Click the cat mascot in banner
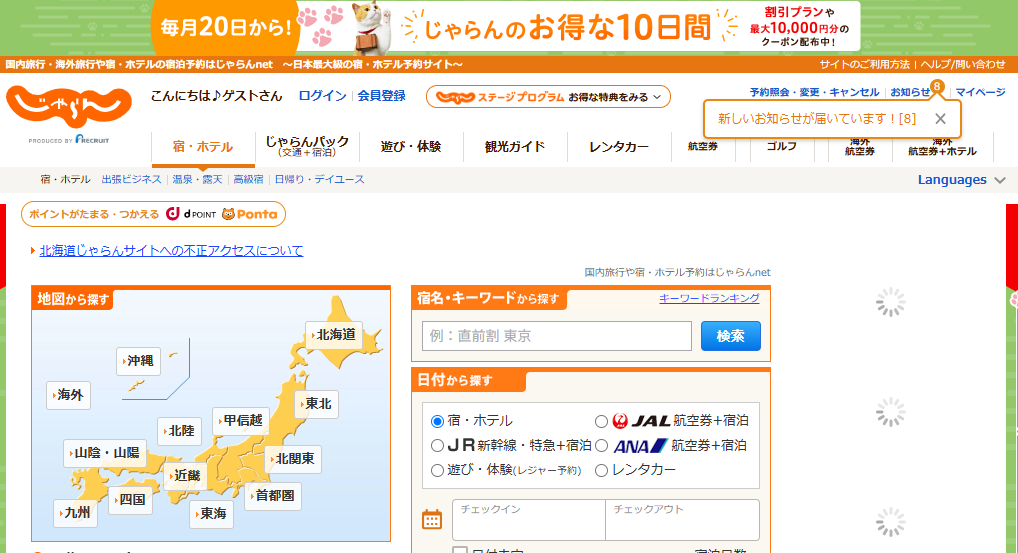 tap(371, 27)
